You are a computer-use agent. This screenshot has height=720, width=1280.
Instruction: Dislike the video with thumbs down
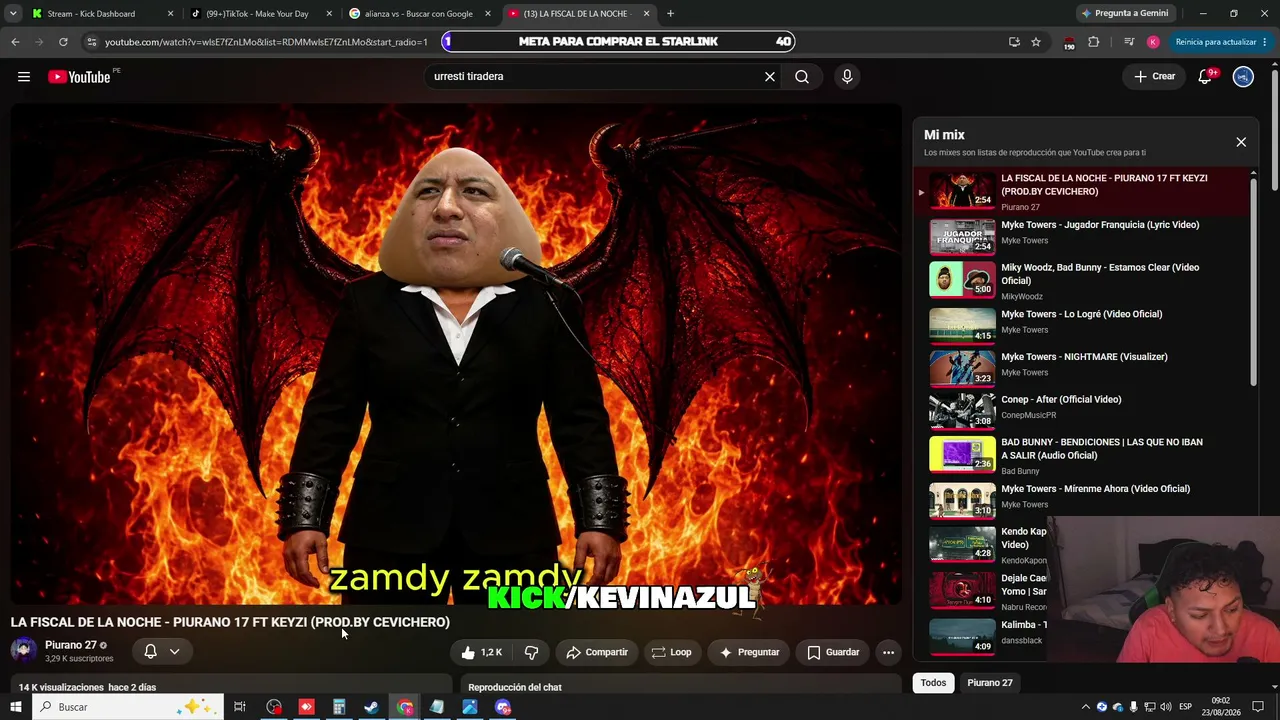pyautogui.click(x=531, y=652)
